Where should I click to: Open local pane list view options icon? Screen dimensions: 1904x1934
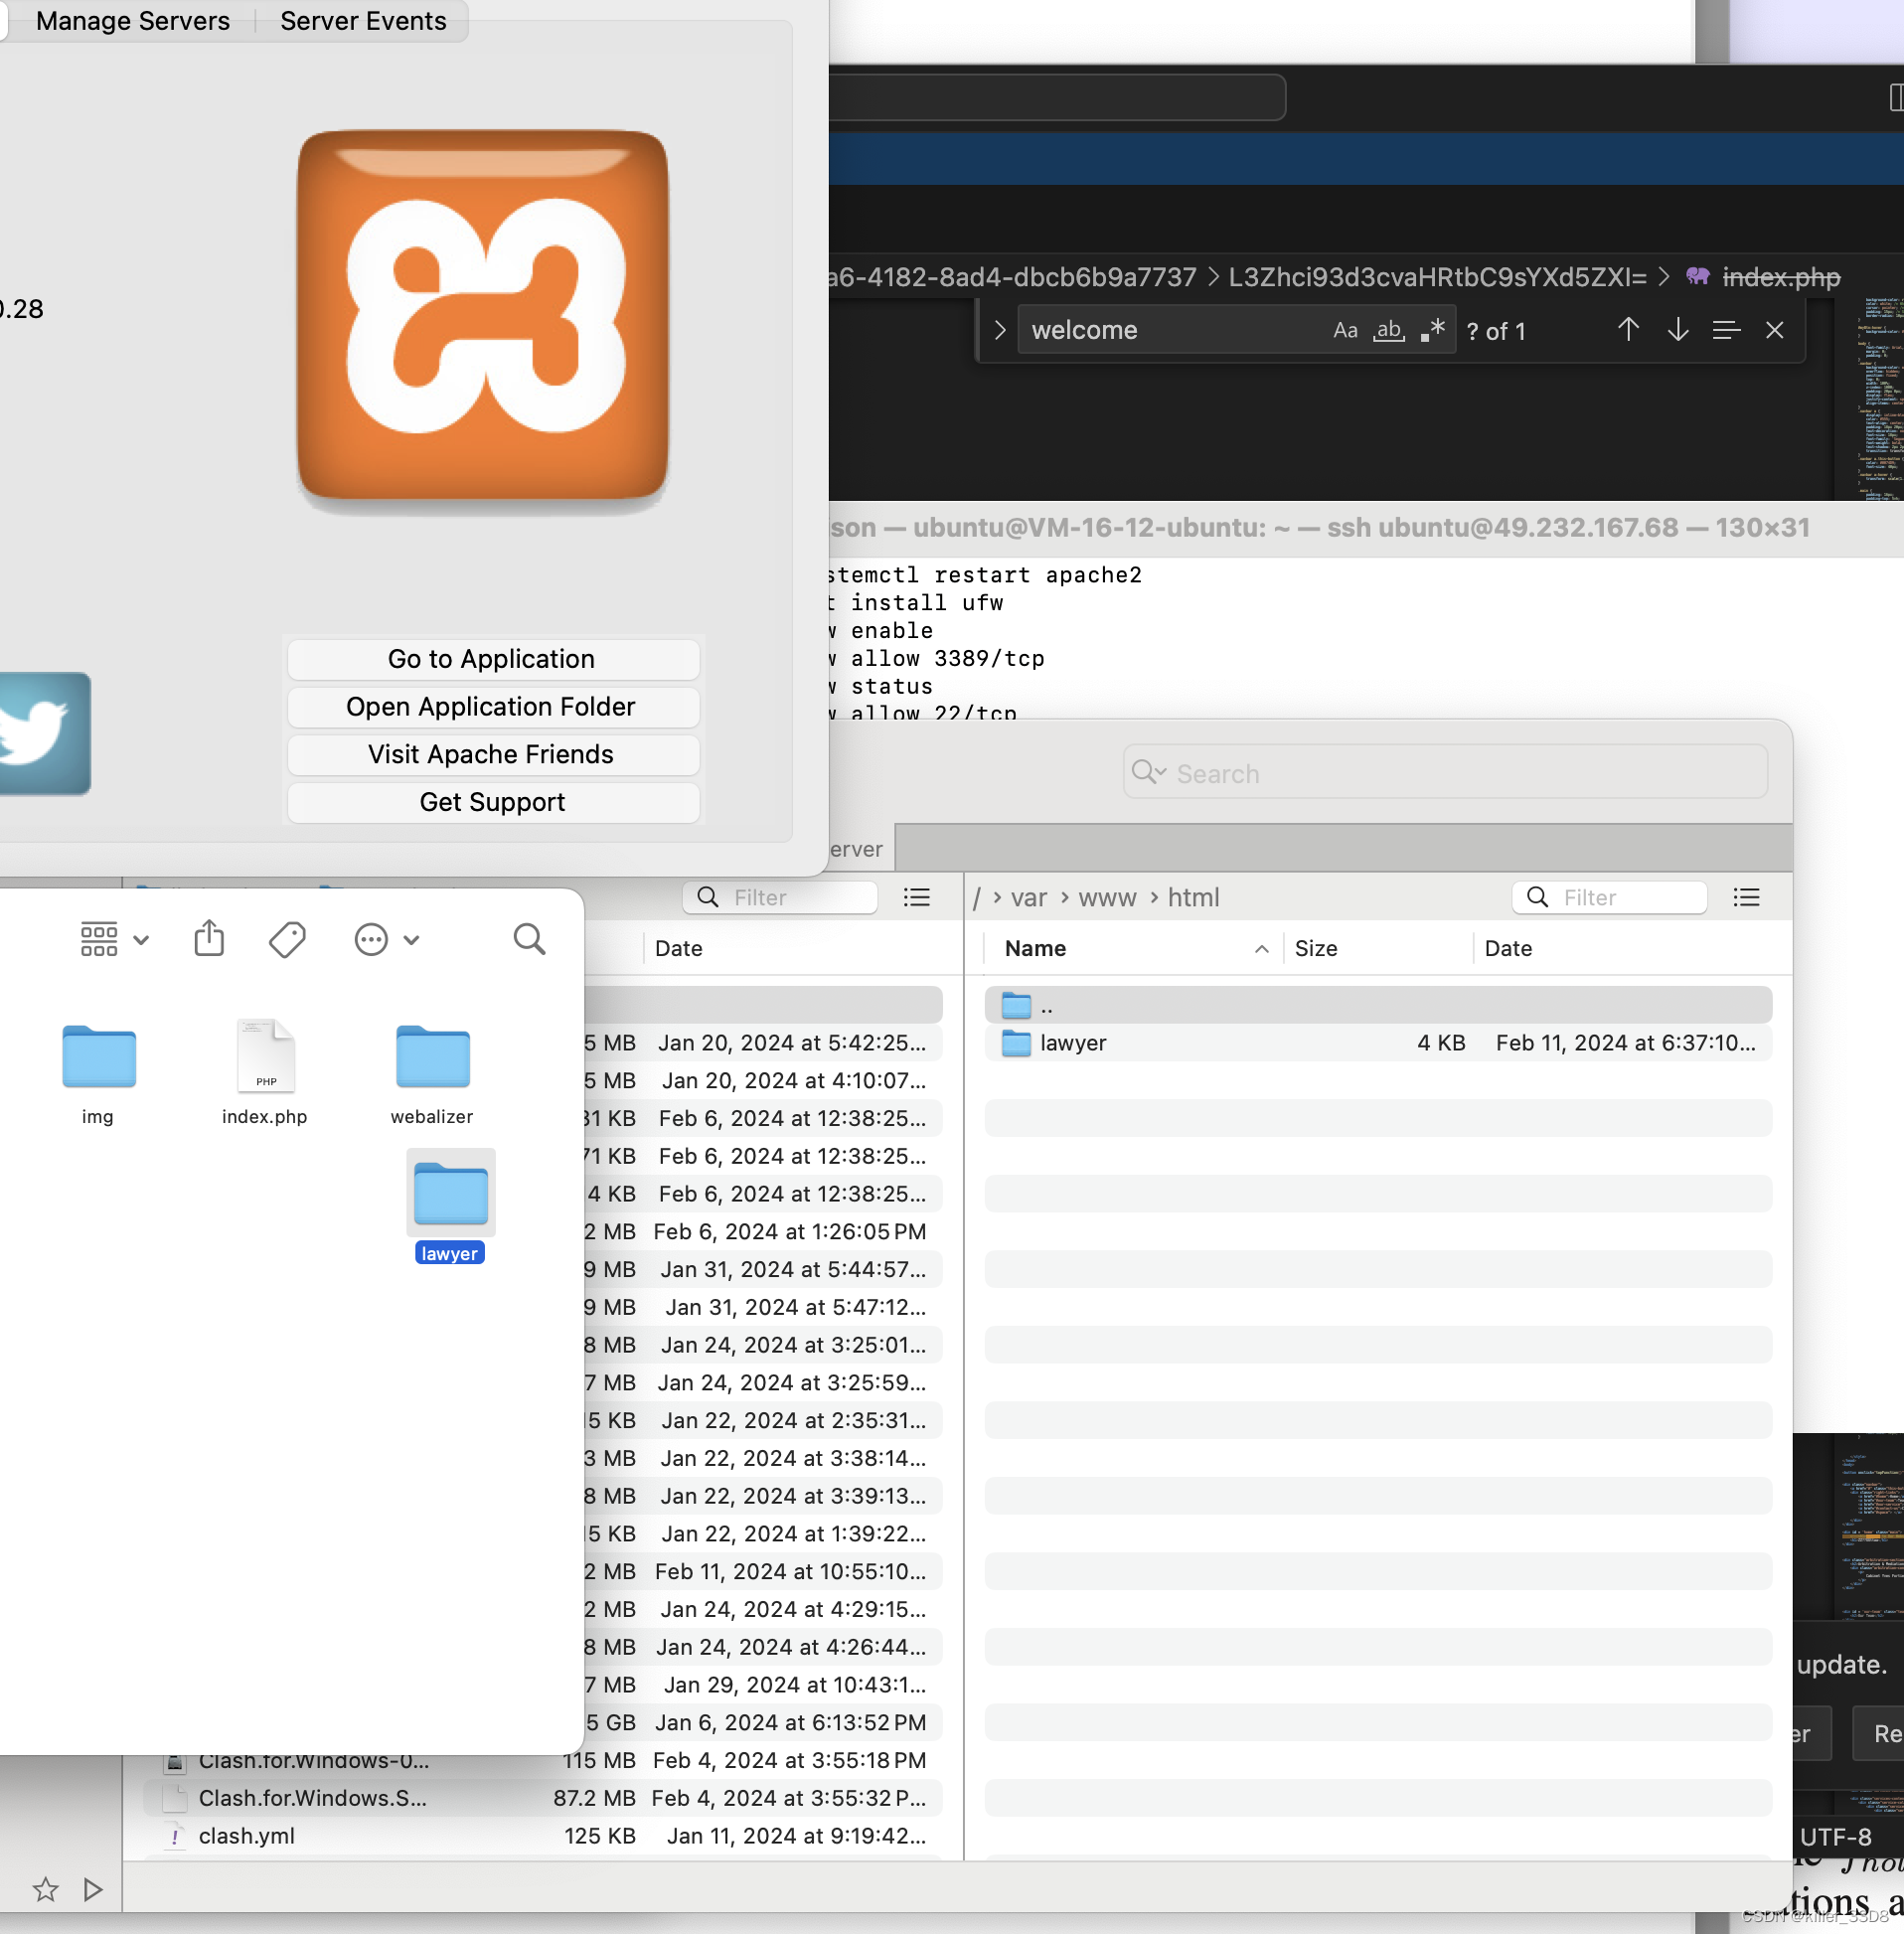coord(917,897)
